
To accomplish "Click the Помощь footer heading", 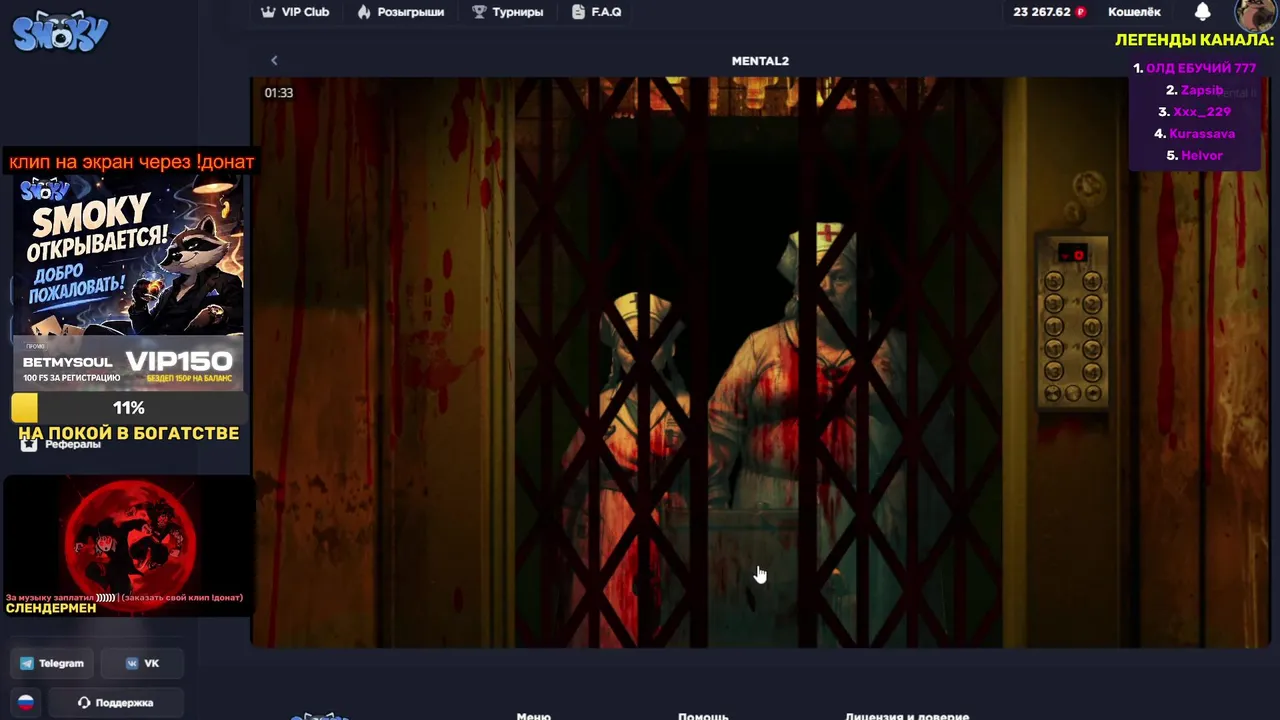I will pos(703,716).
